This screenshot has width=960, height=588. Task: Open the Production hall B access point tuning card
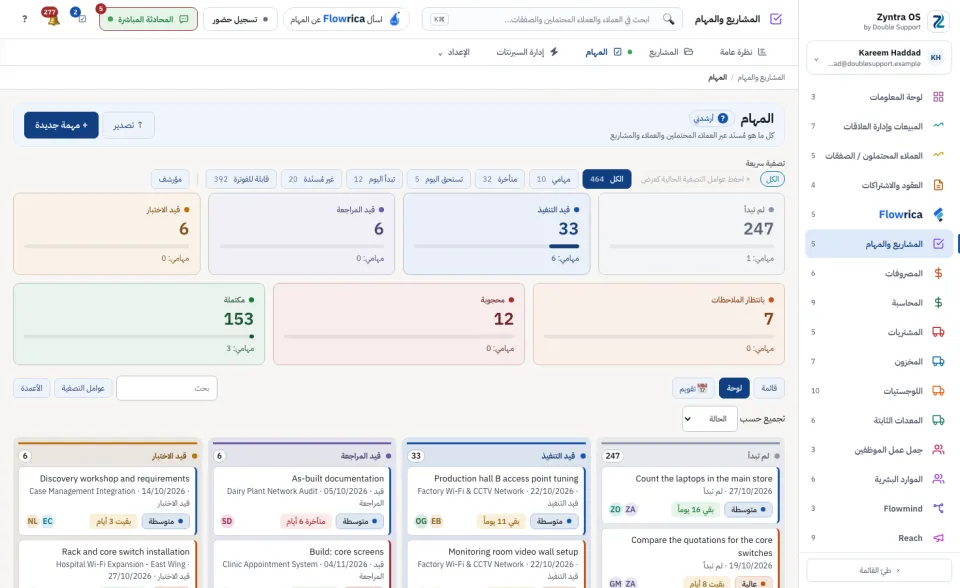[x=497, y=500]
